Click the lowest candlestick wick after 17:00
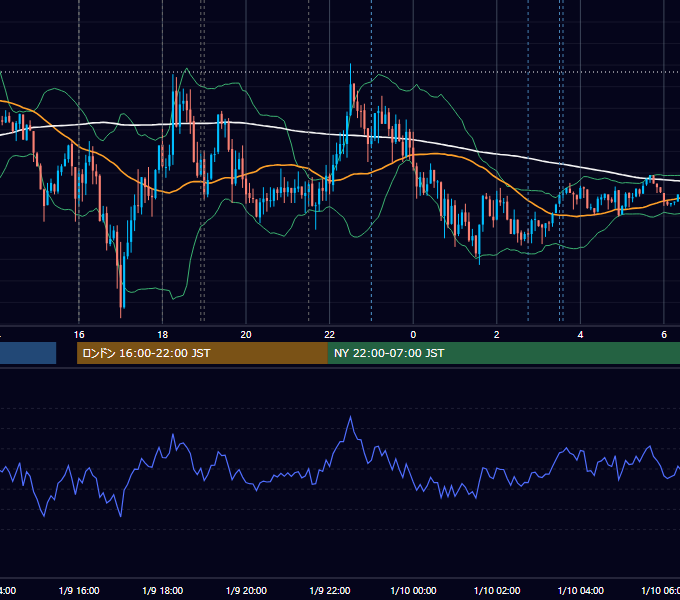This screenshot has height=600, width=680. (121, 314)
